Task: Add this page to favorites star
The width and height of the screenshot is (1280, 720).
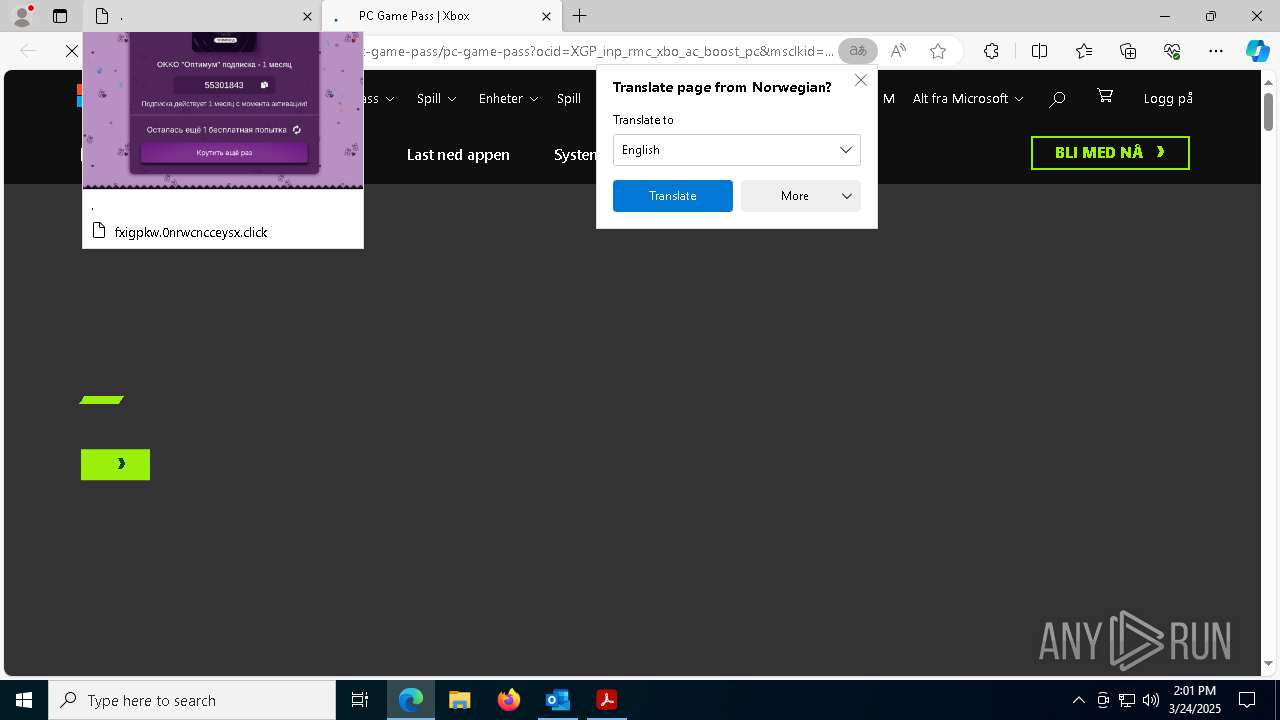Action: coord(938,51)
